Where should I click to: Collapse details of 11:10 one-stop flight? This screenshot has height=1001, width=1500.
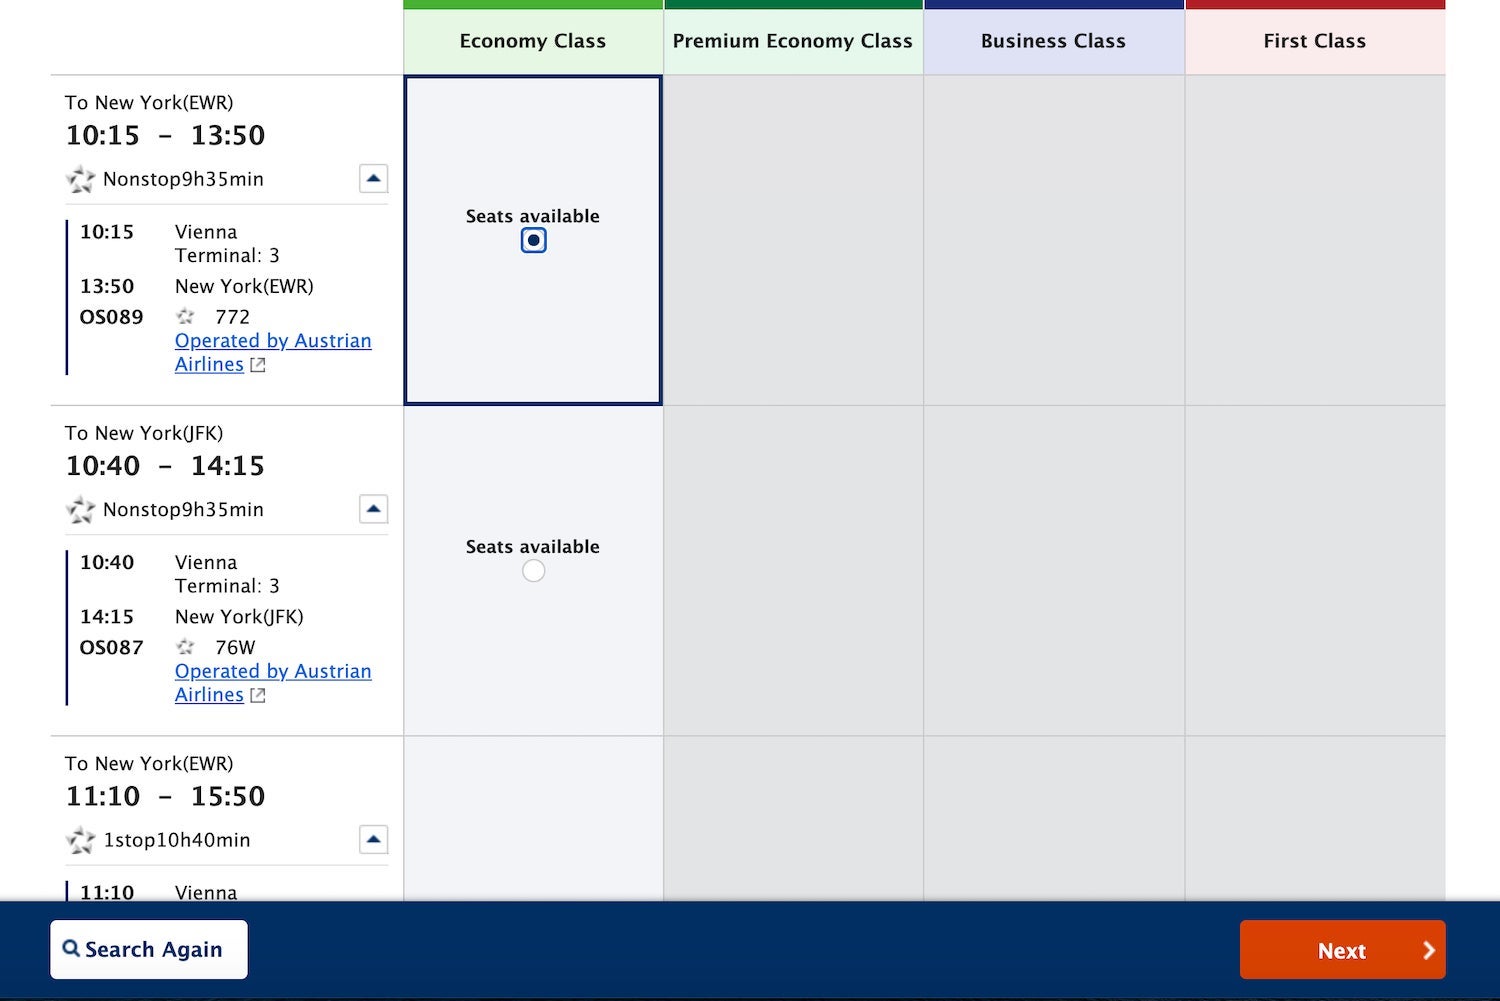point(373,840)
